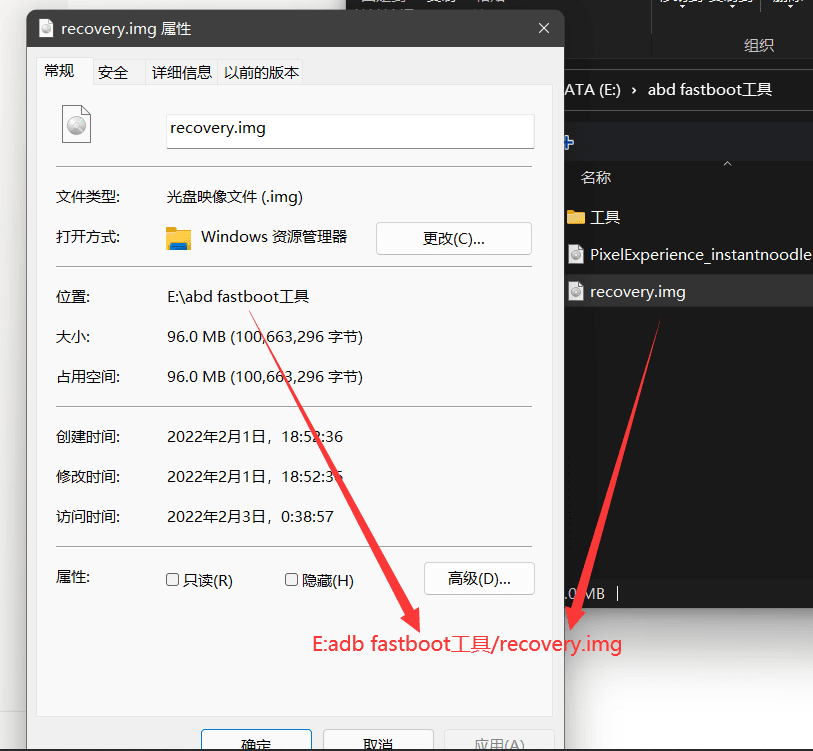Select abd fastboot工具 in the address bar
The image size is (813, 751).
tap(710, 90)
